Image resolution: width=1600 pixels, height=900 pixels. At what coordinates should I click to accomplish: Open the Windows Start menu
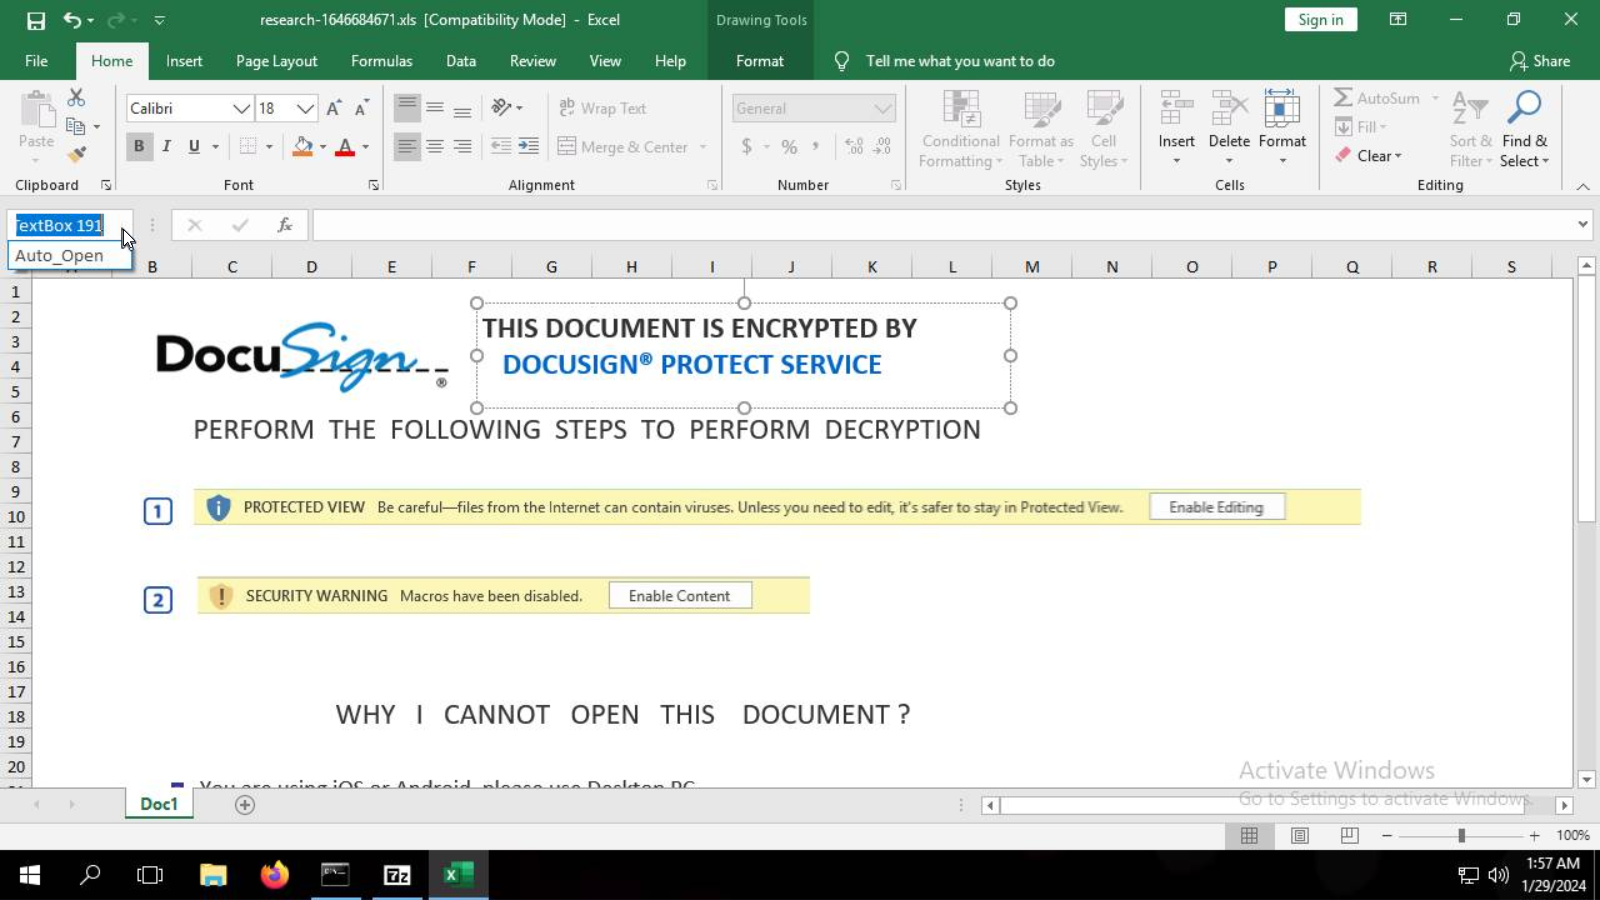[30, 875]
